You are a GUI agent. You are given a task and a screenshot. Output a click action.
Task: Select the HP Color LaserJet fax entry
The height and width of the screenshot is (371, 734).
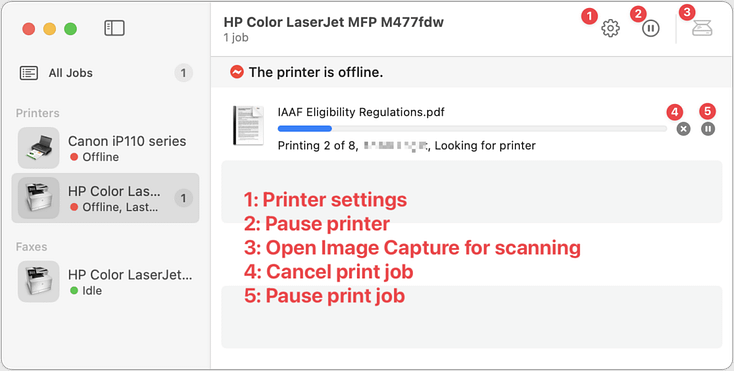[x=106, y=281]
